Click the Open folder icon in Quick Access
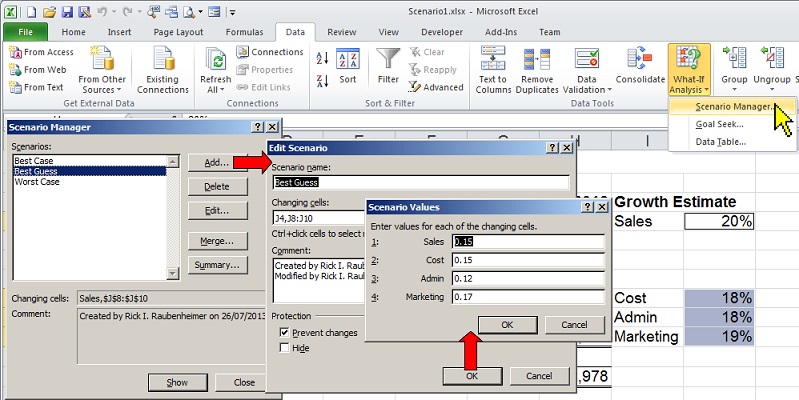This screenshot has height=400, width=799. click(49, 11)
